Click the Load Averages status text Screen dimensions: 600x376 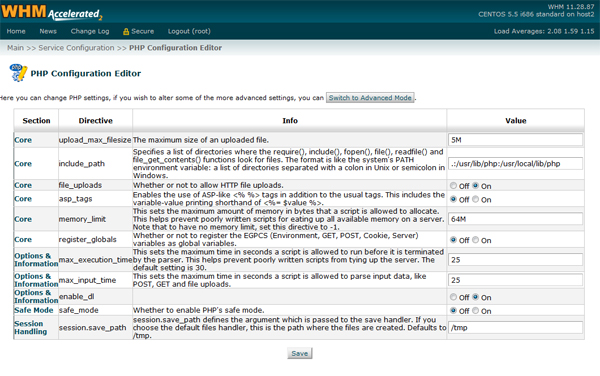tap(544, 31)
